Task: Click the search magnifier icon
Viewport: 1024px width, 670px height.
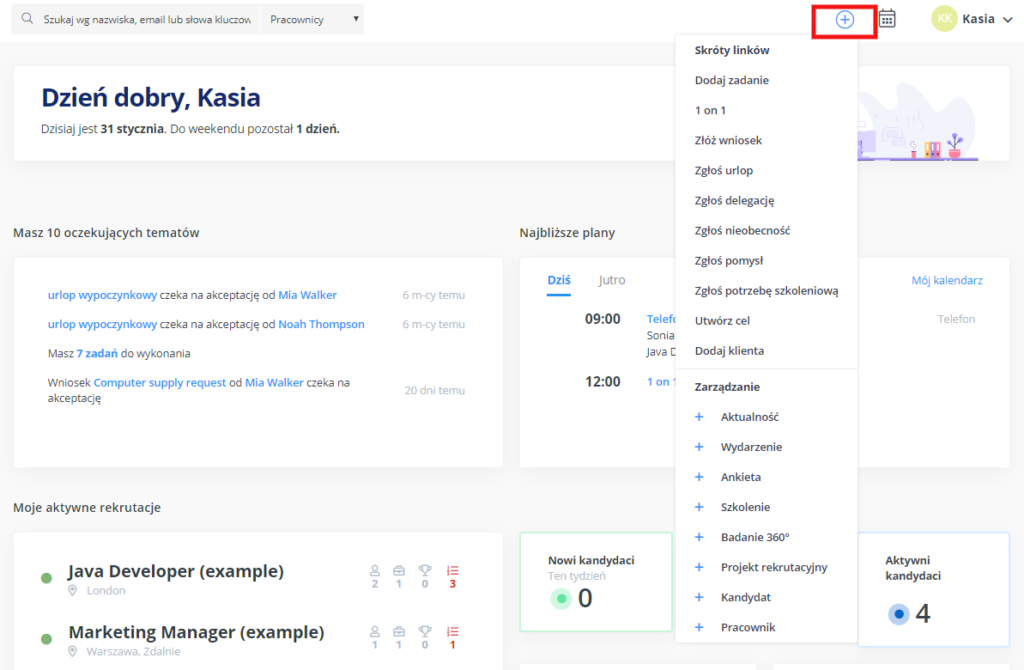Action: [x=26, y=18]
